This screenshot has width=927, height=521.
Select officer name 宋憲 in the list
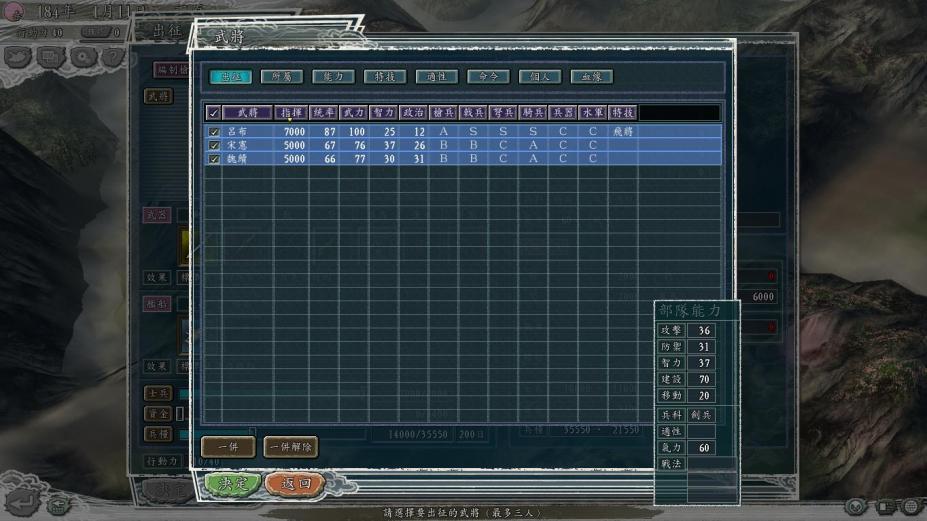[237, 145]
